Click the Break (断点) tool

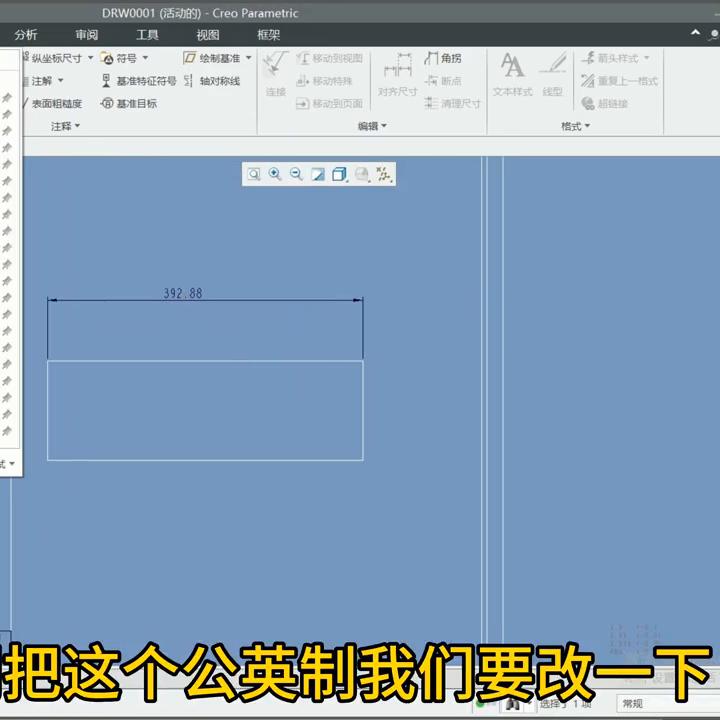[x=444, y=81]
